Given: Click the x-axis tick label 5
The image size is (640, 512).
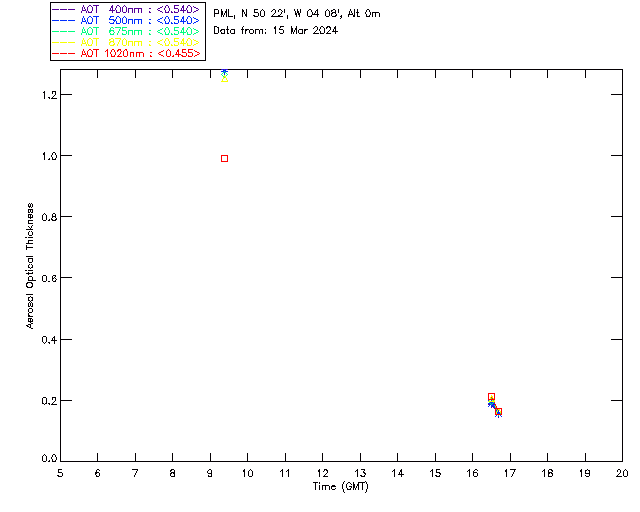Looking at the screenshot, I should click(60, 474).
